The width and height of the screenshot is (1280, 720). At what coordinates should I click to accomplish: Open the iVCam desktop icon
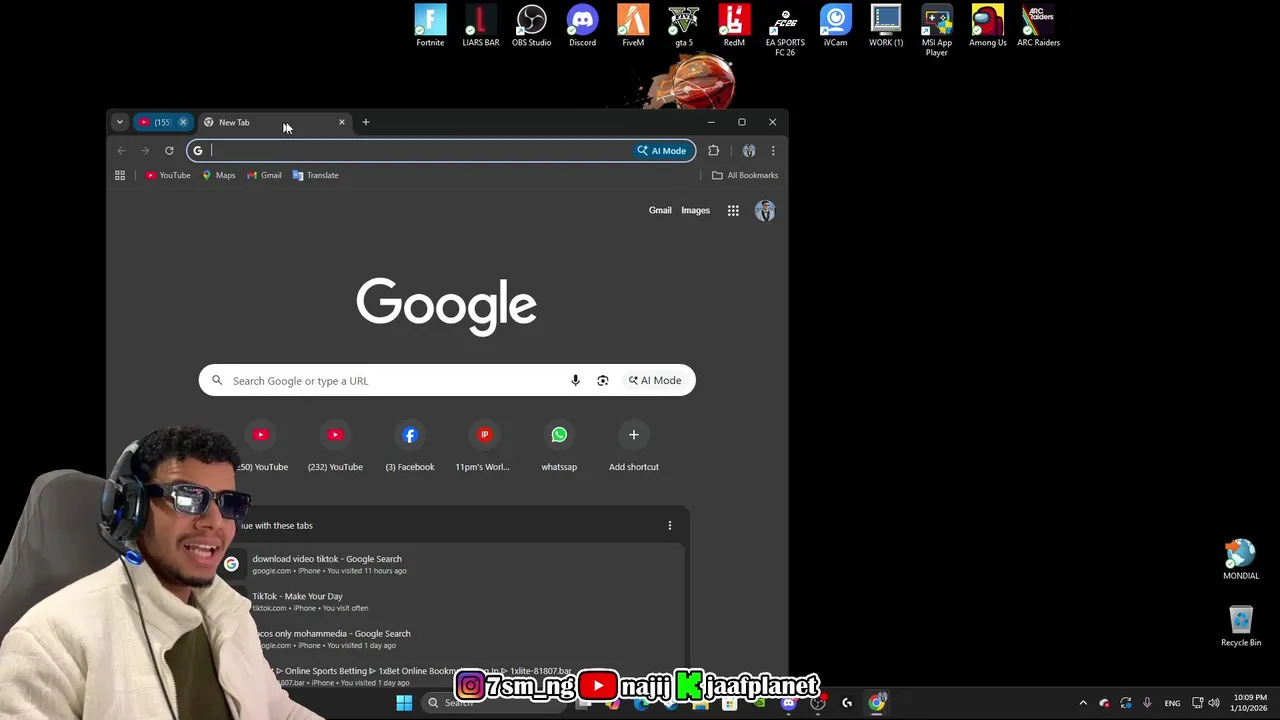835,26
